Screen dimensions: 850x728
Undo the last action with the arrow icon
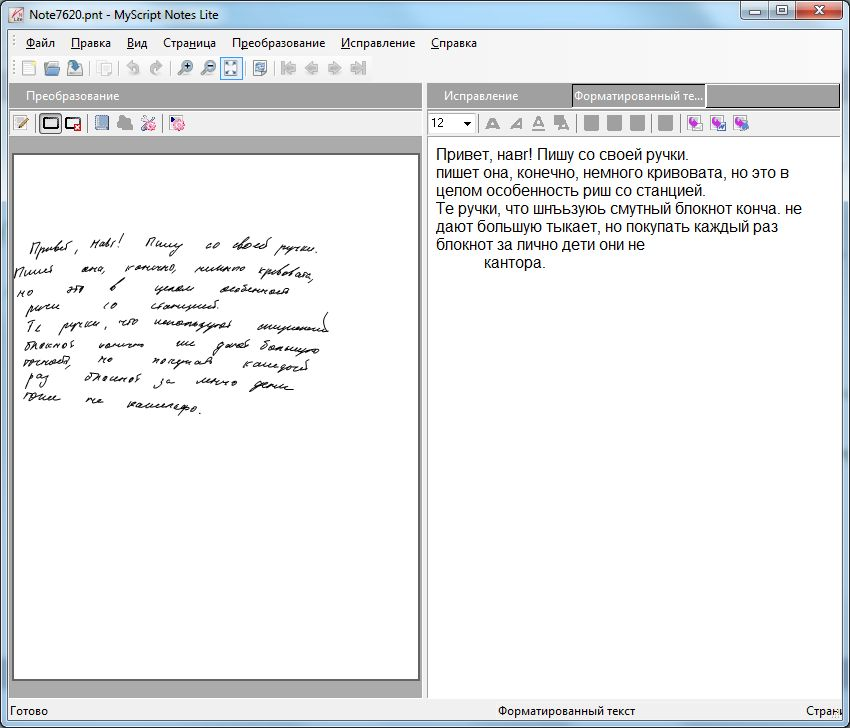(x=133, y=68)
